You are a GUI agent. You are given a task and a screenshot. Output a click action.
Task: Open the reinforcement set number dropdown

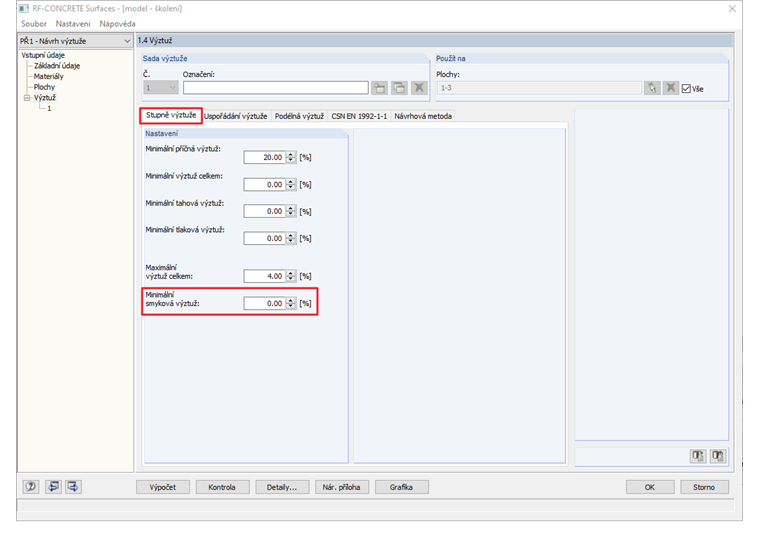(x=161, y=88)
